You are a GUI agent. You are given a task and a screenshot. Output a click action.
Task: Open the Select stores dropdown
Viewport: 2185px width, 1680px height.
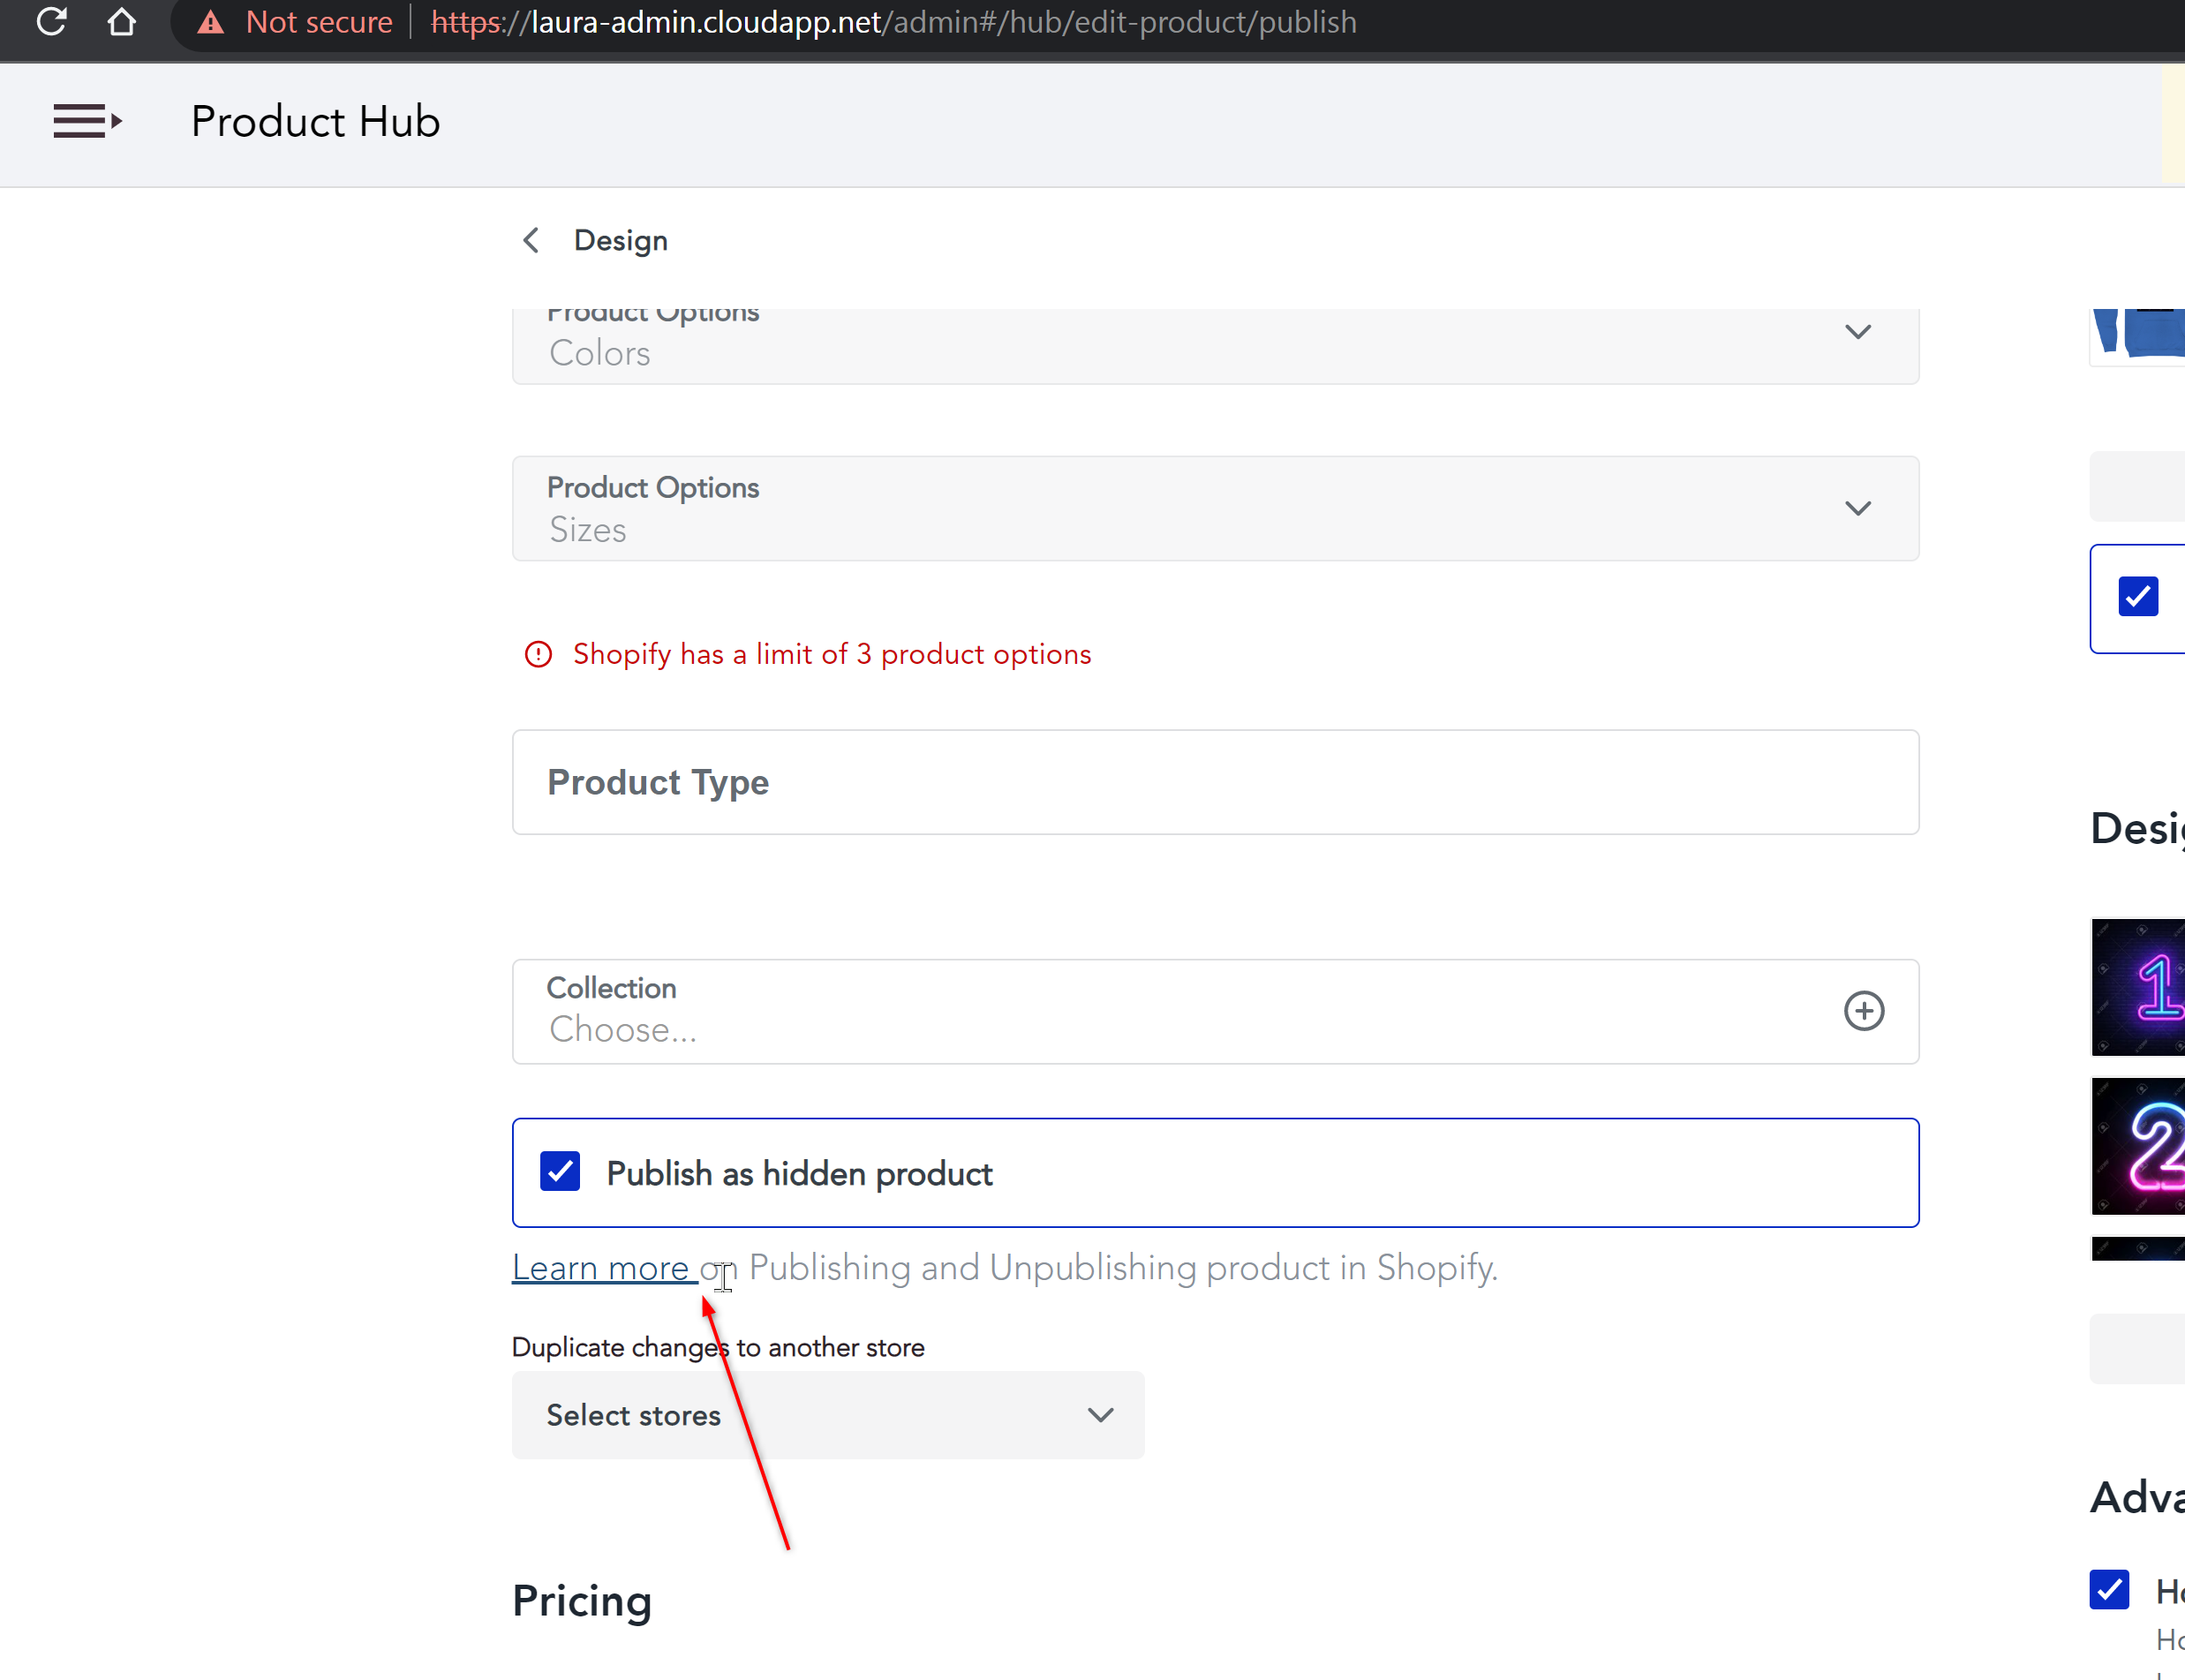point(827,1415)
